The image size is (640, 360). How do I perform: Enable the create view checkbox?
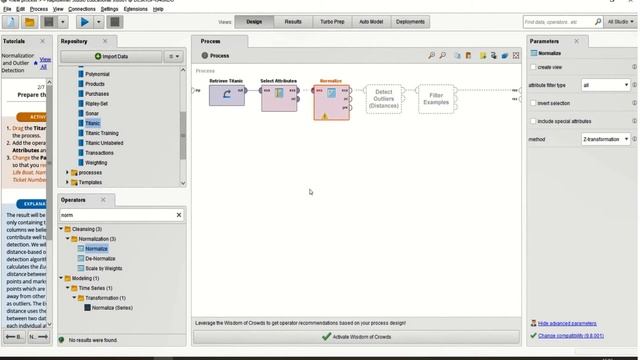(x=533, y=67)
